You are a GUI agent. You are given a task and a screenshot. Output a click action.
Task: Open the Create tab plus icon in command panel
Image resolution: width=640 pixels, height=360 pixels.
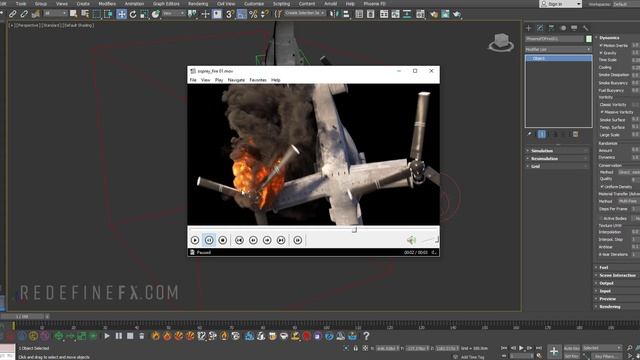pos(529,28)
